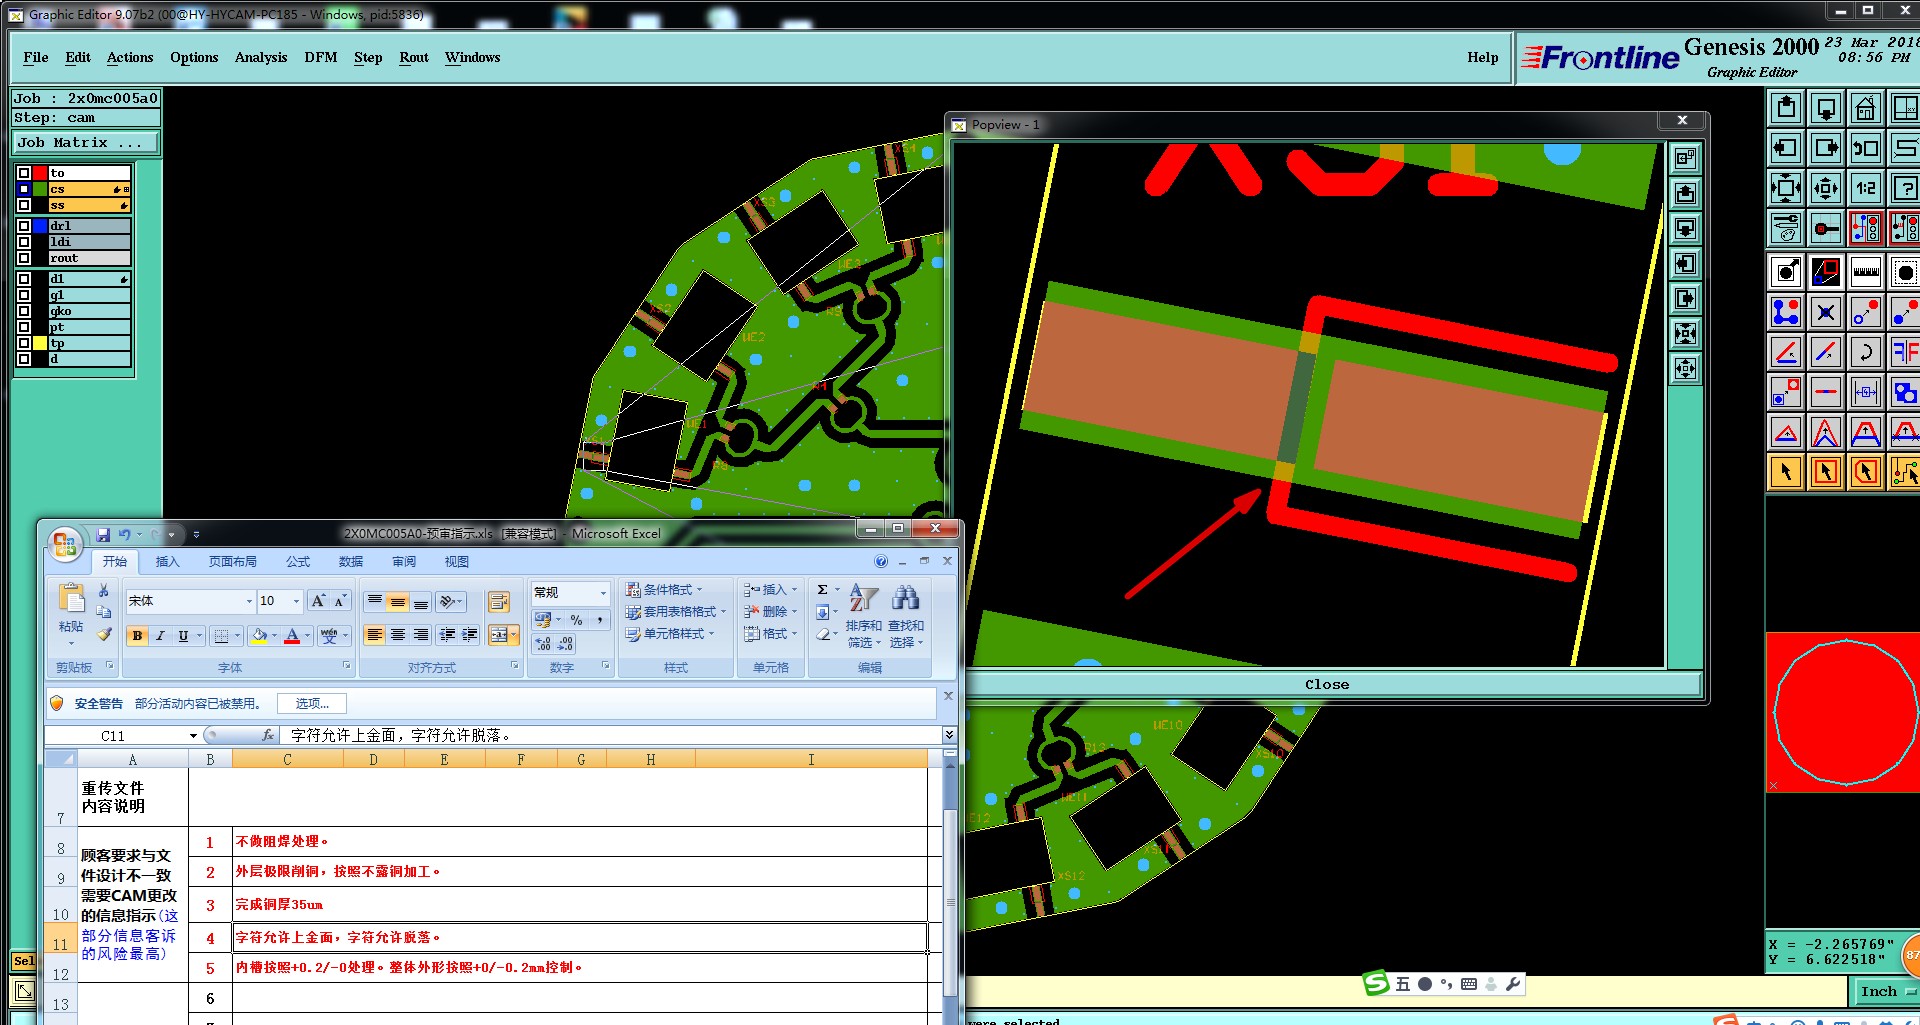The width and height of the screenshot is (1920, 1025).
Task: Click the Close button in Popview window
Action: coord(1326,685)
